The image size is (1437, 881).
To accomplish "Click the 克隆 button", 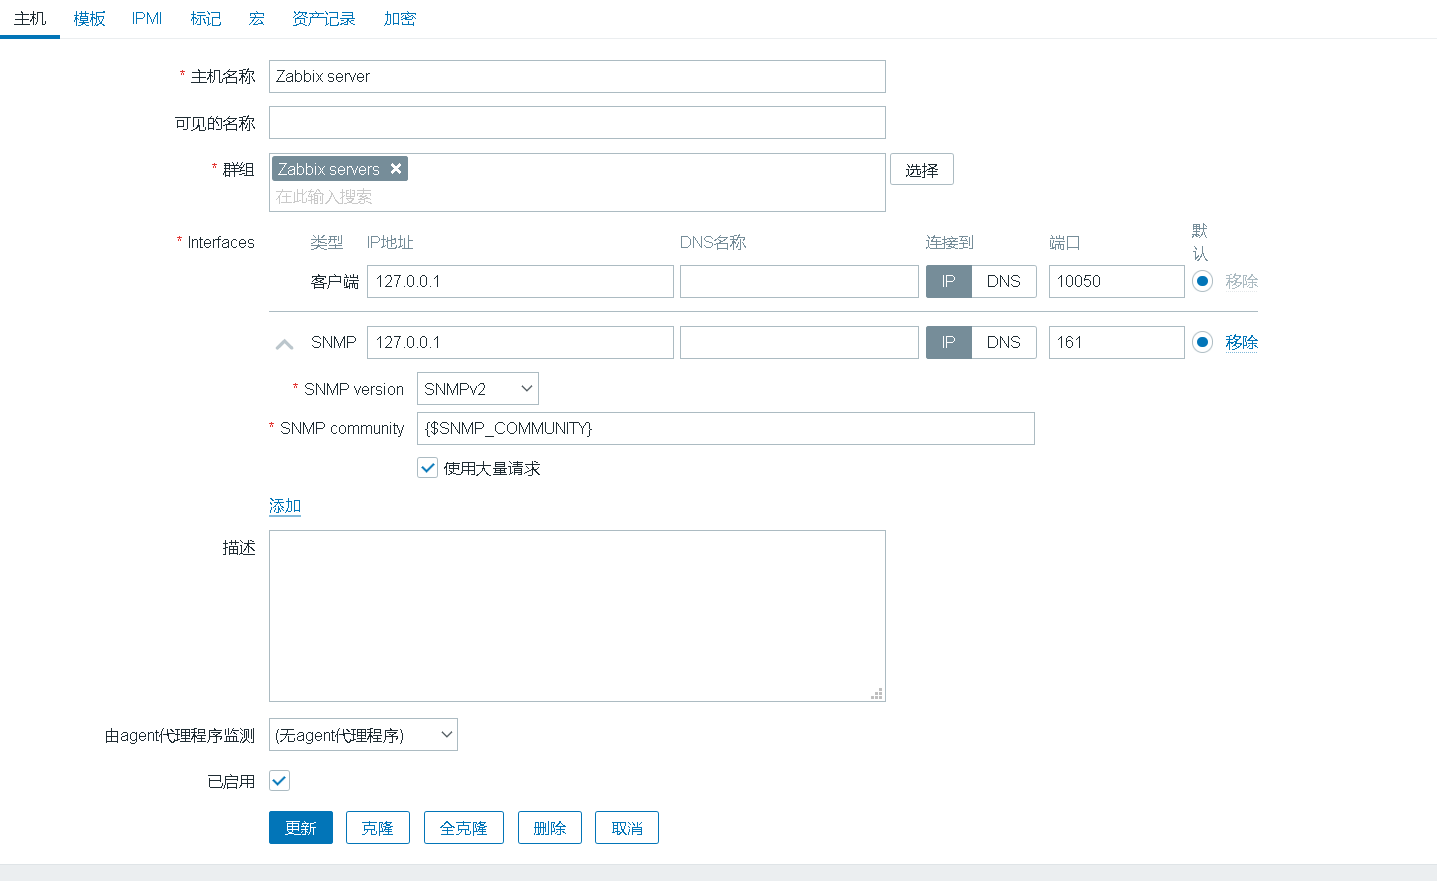I will coord(378,828).
